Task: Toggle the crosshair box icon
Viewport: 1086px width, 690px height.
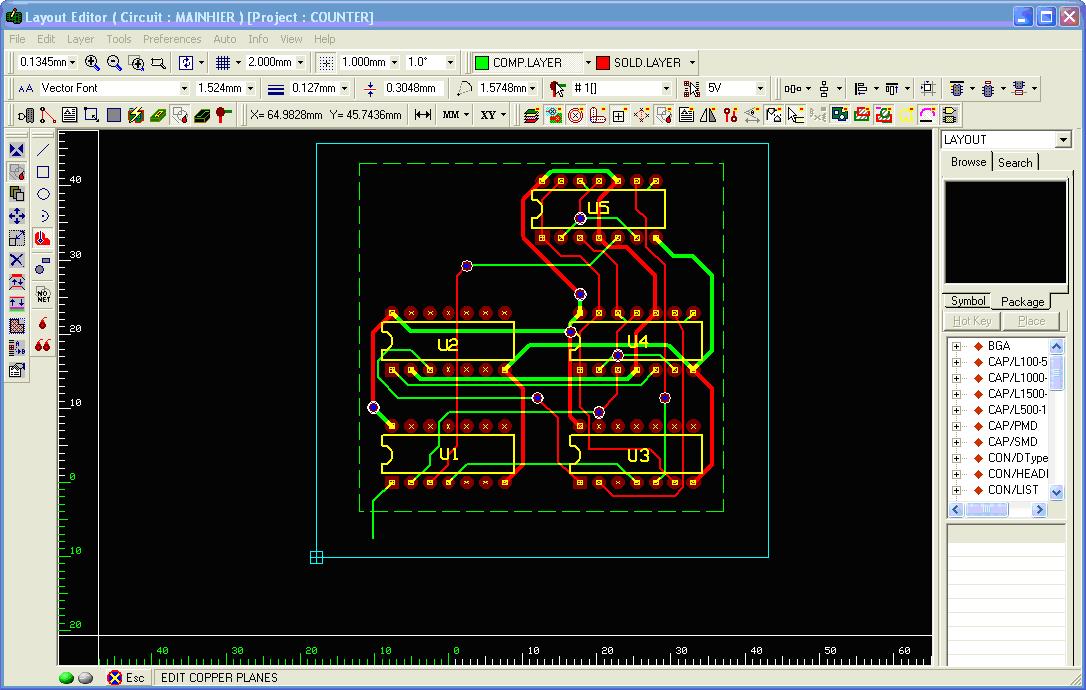Action: point(619,115)
